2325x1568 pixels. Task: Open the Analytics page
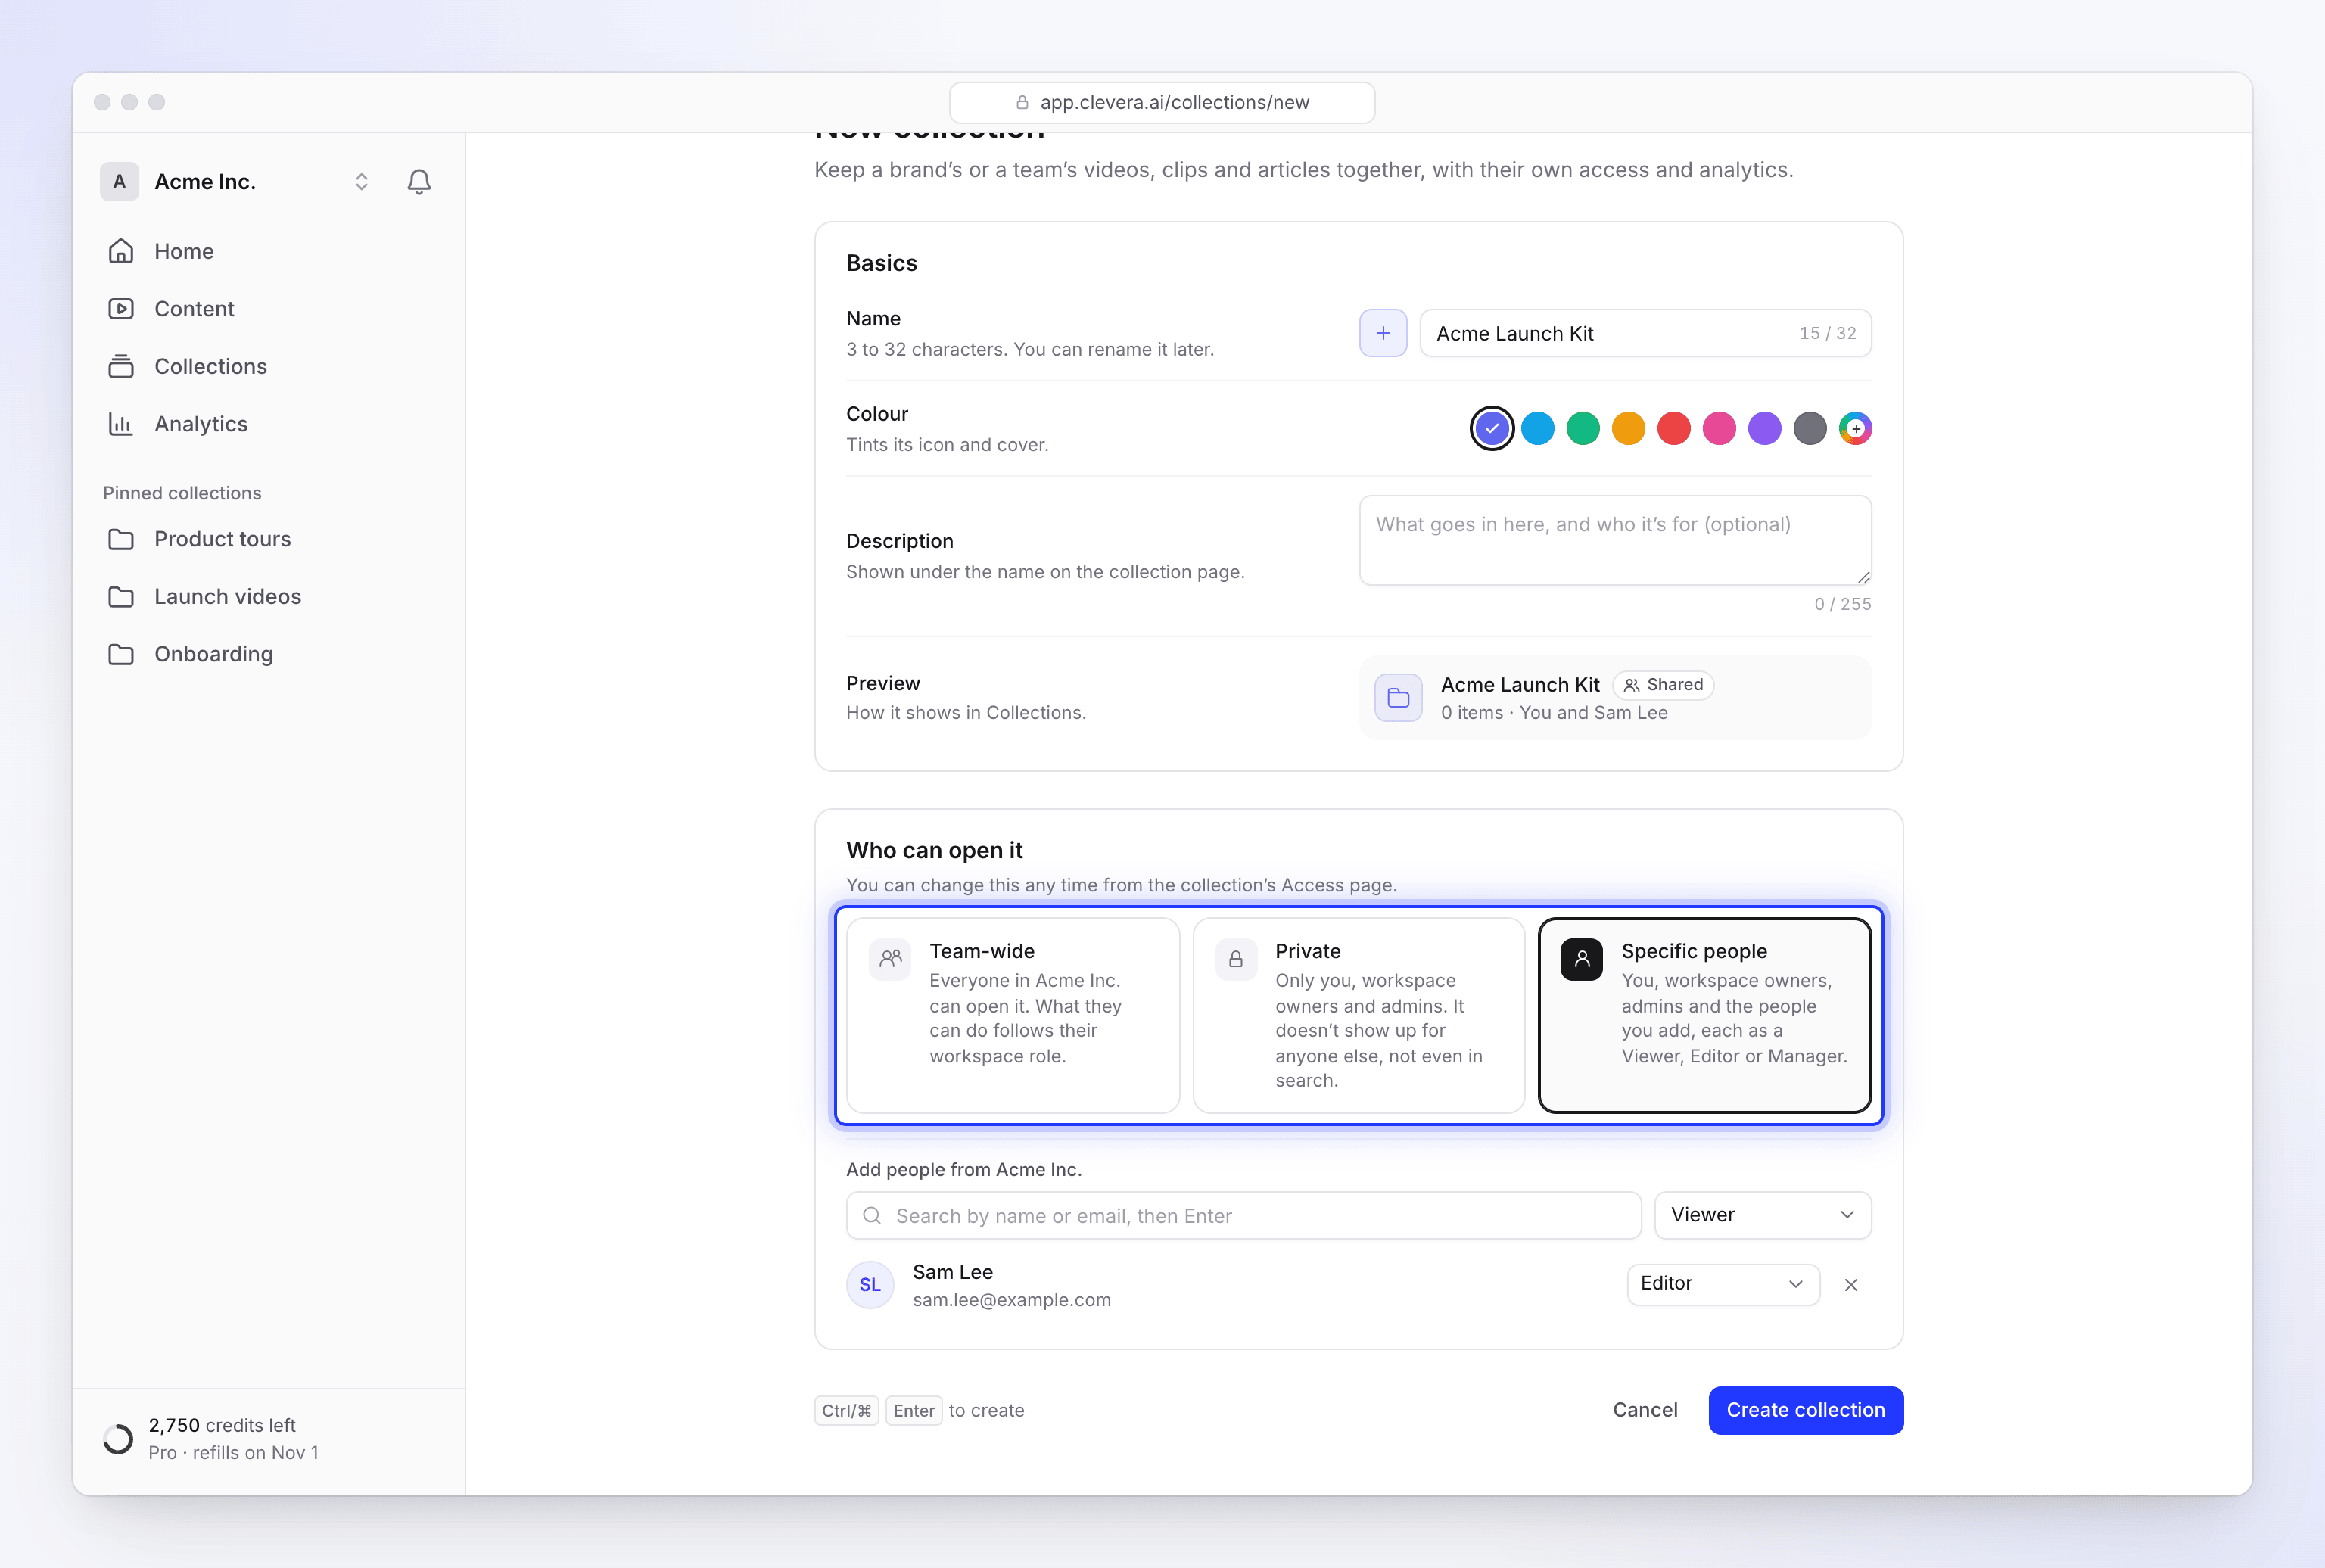tap(268, 424)
